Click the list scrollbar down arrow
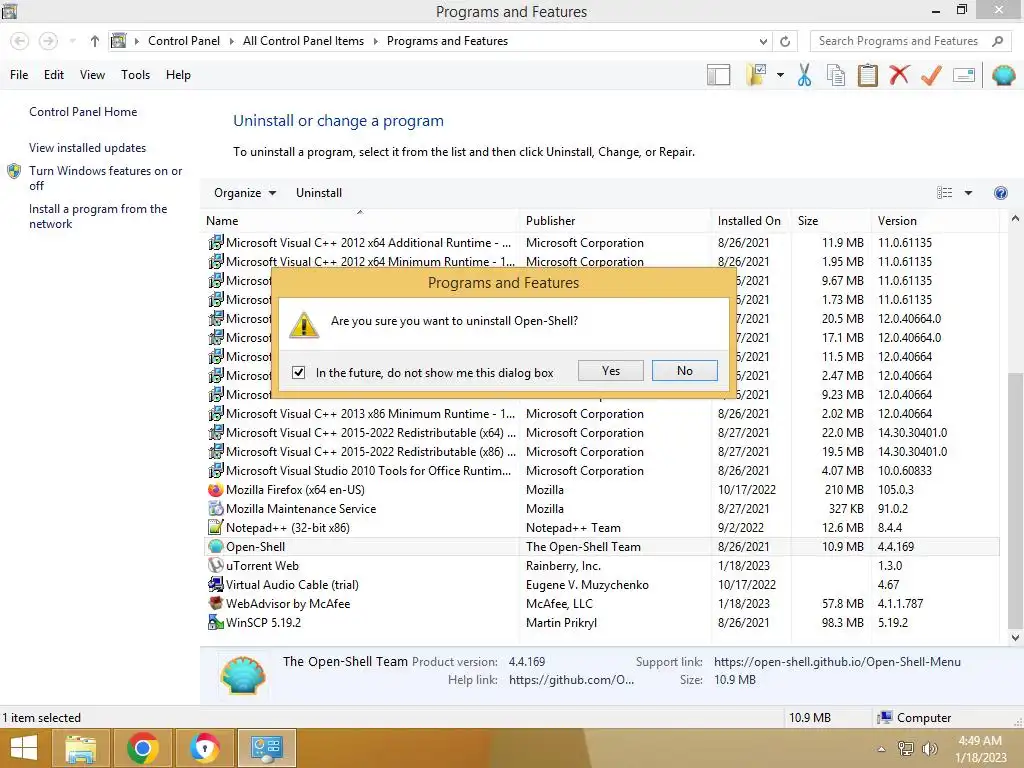Viewport: 1024px width, 768px height. pos(1015,637)
